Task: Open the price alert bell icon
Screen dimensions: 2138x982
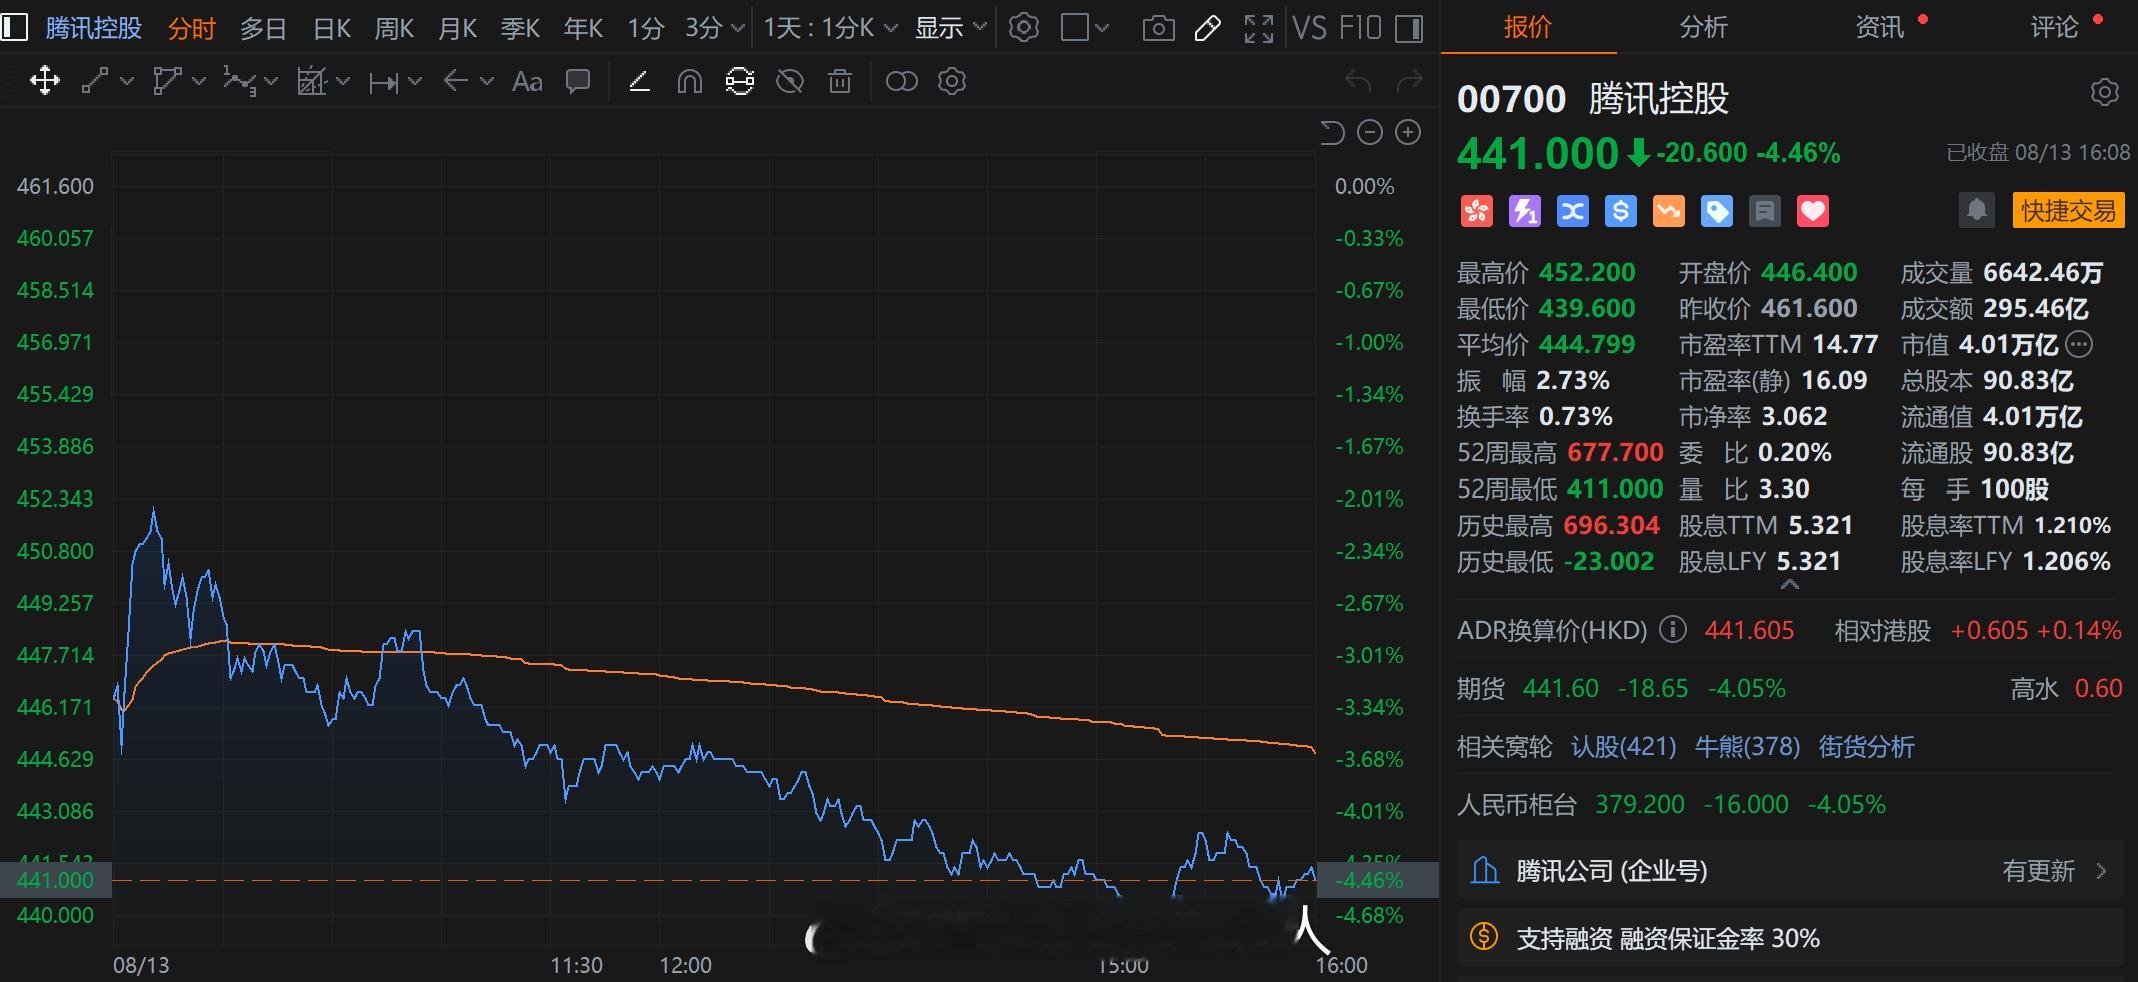Action: [1976, 210]
